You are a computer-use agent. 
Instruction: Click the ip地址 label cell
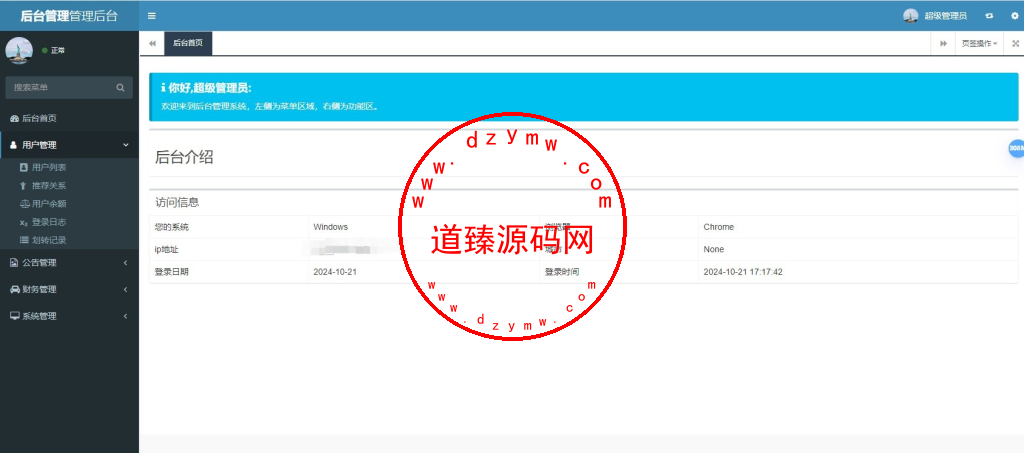(229, 249)
